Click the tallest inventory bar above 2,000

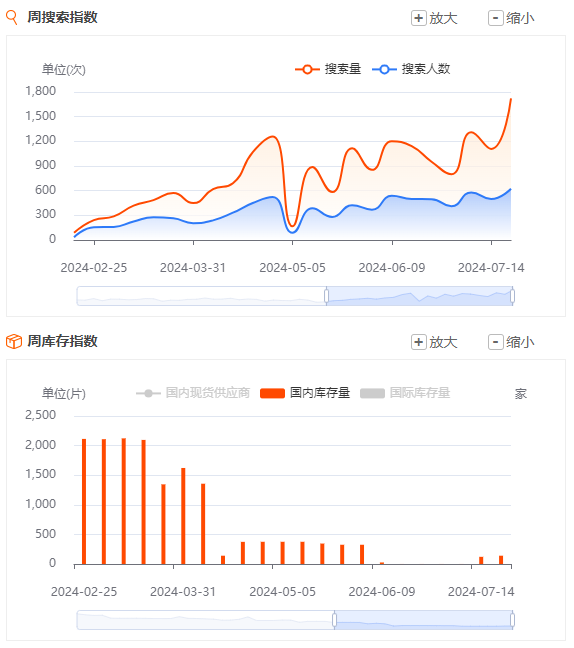[x=124, y=501]
